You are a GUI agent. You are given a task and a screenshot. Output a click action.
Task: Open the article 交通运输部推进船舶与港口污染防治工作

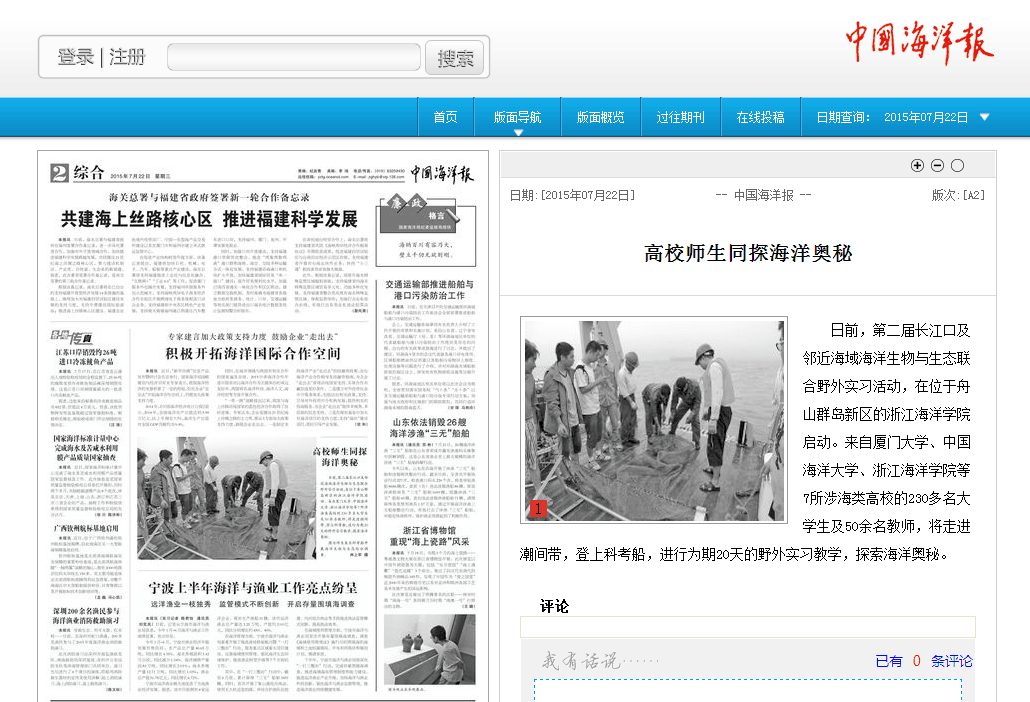coord(429,290)
